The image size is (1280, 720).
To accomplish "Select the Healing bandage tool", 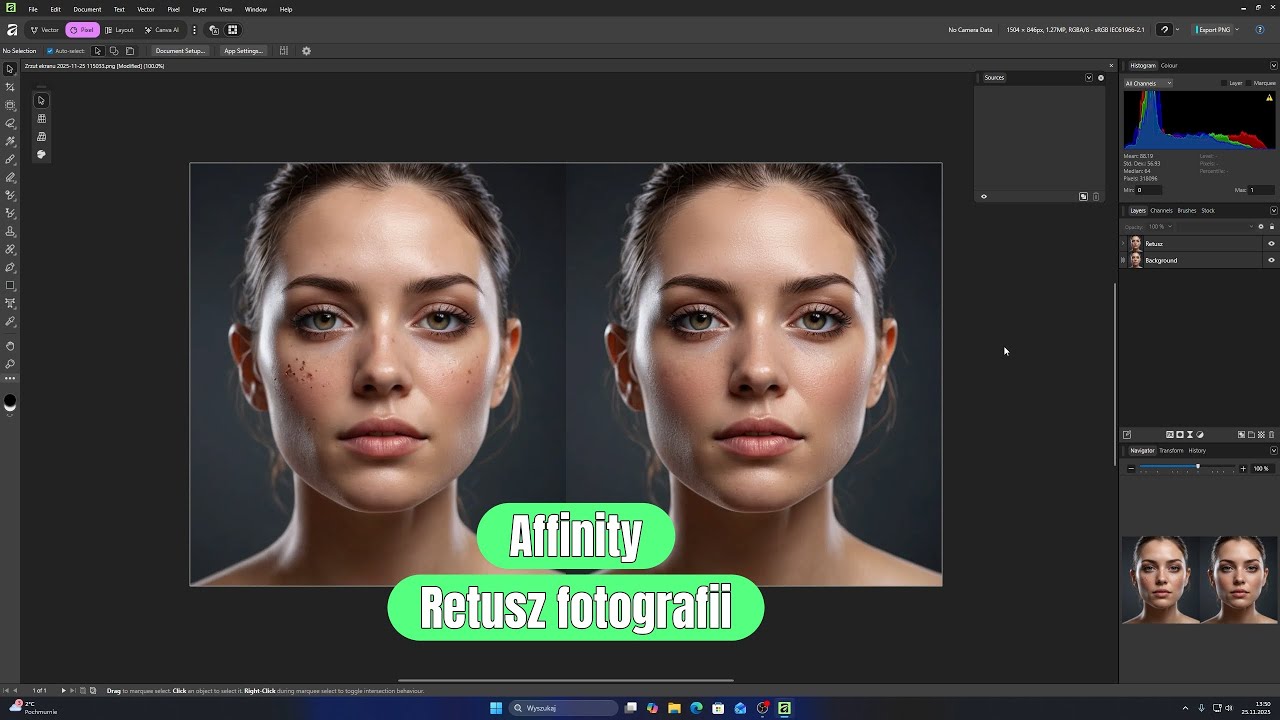I will tap(10, 249).
